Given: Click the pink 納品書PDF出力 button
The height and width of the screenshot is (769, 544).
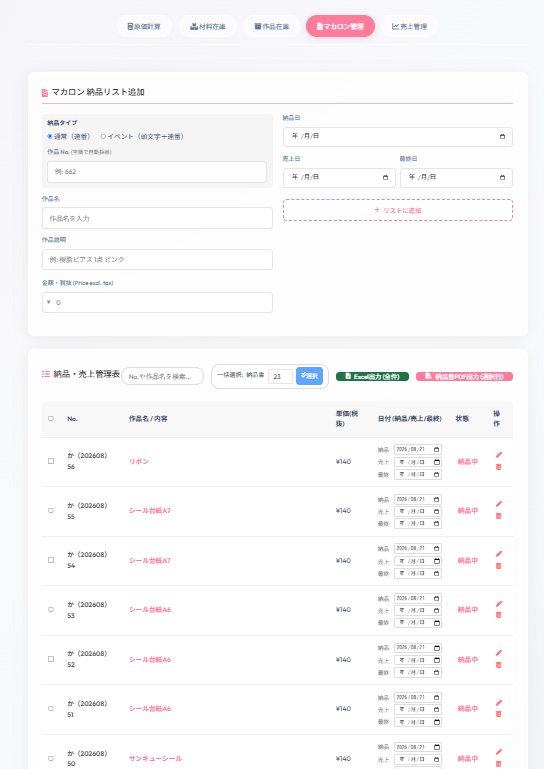Looking at the screenshot, I should pos(464,377).
